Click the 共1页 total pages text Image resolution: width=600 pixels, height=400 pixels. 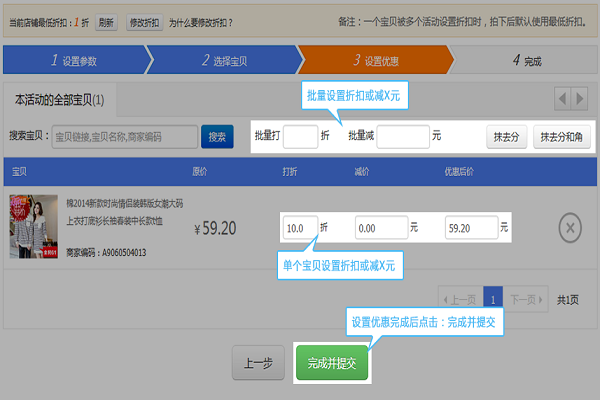click(567, 300)
